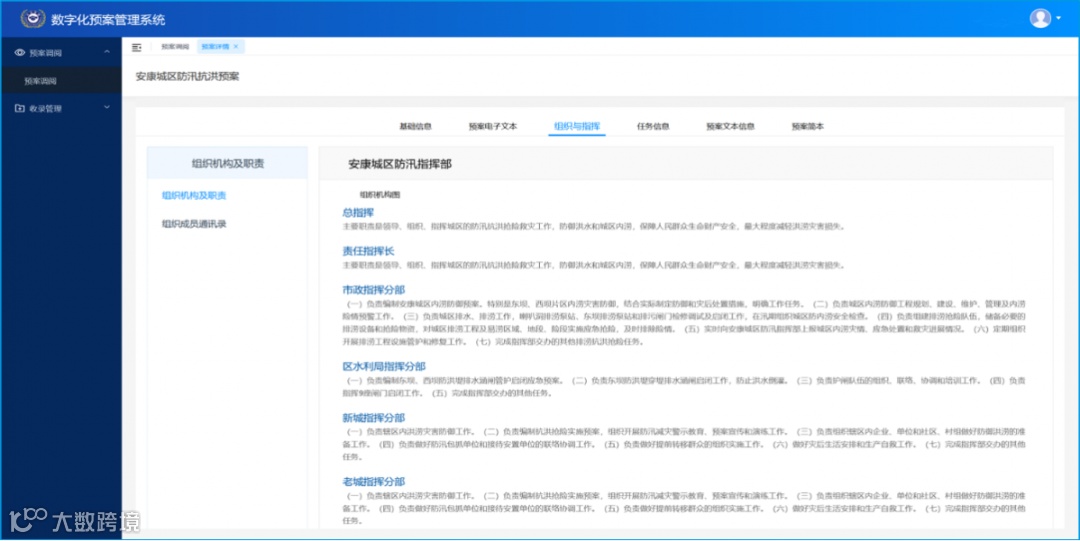
Task: Click the 新城指挥分部 heading
Action: 374,418
